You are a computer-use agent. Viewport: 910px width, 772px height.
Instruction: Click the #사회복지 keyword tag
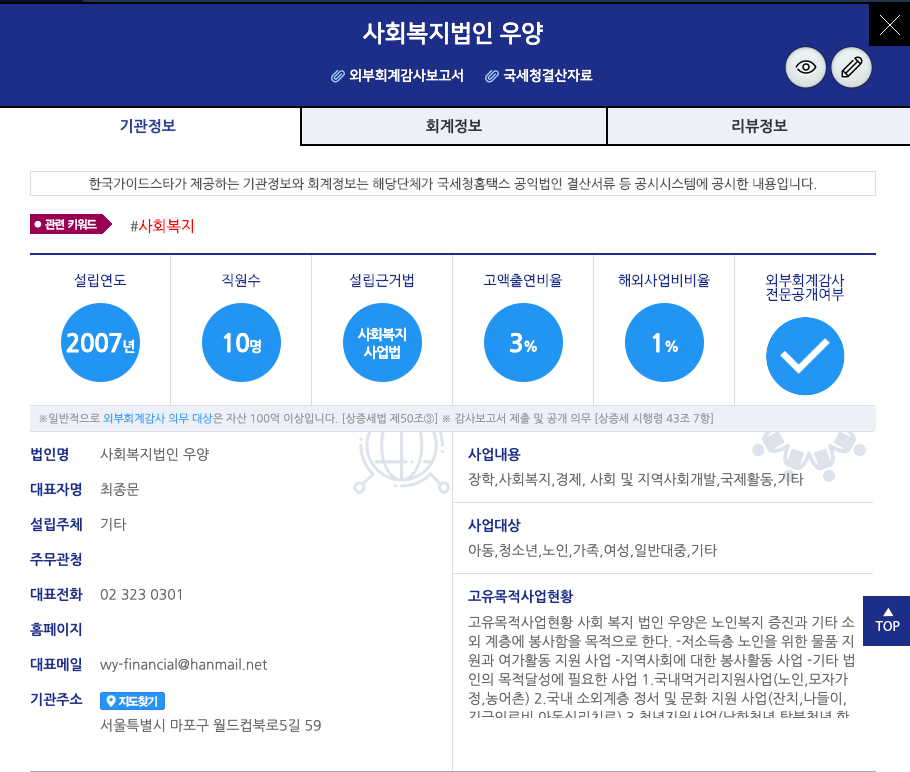[x=162, y=225]
